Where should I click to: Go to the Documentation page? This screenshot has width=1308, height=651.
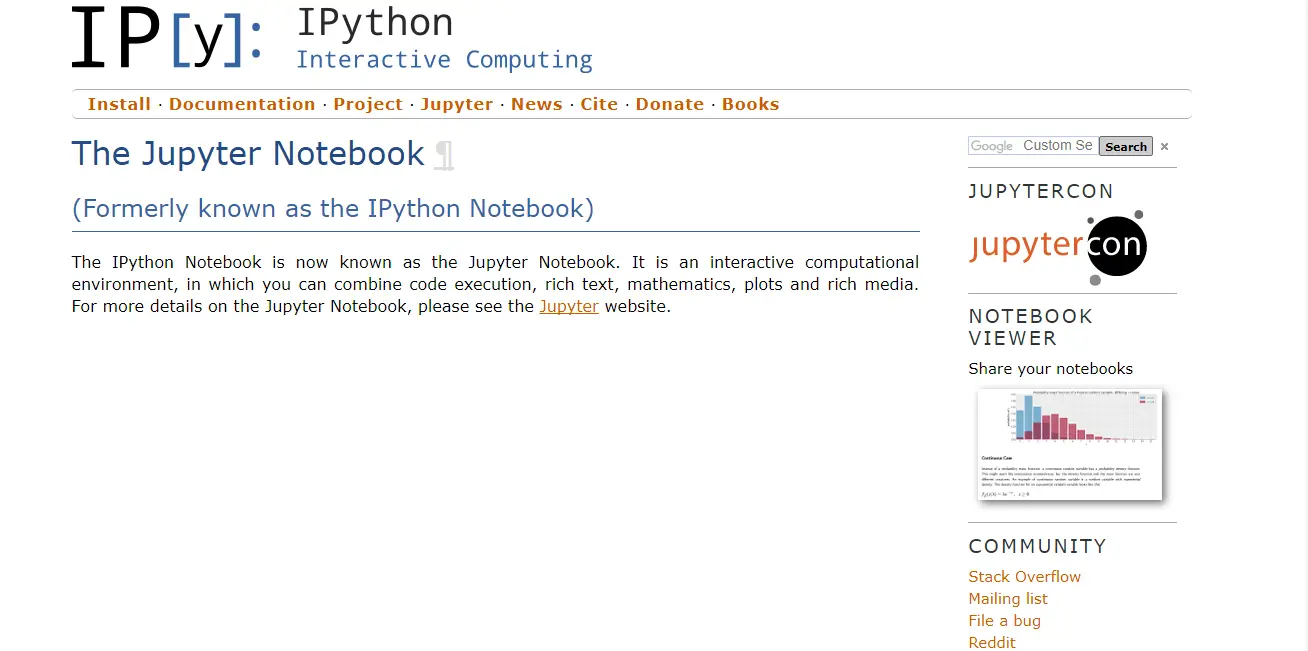pyautogui.click(x=242, y=104)
